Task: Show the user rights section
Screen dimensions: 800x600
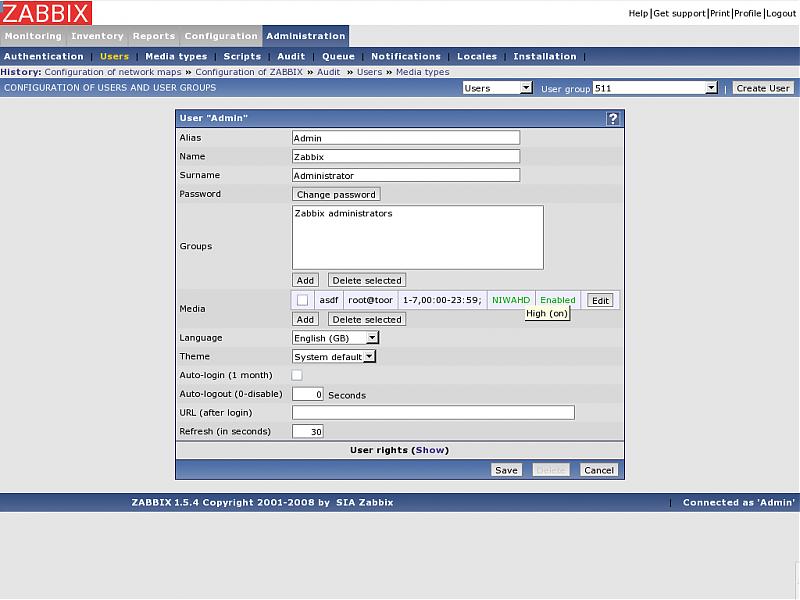Action: (x=430, y=450)
